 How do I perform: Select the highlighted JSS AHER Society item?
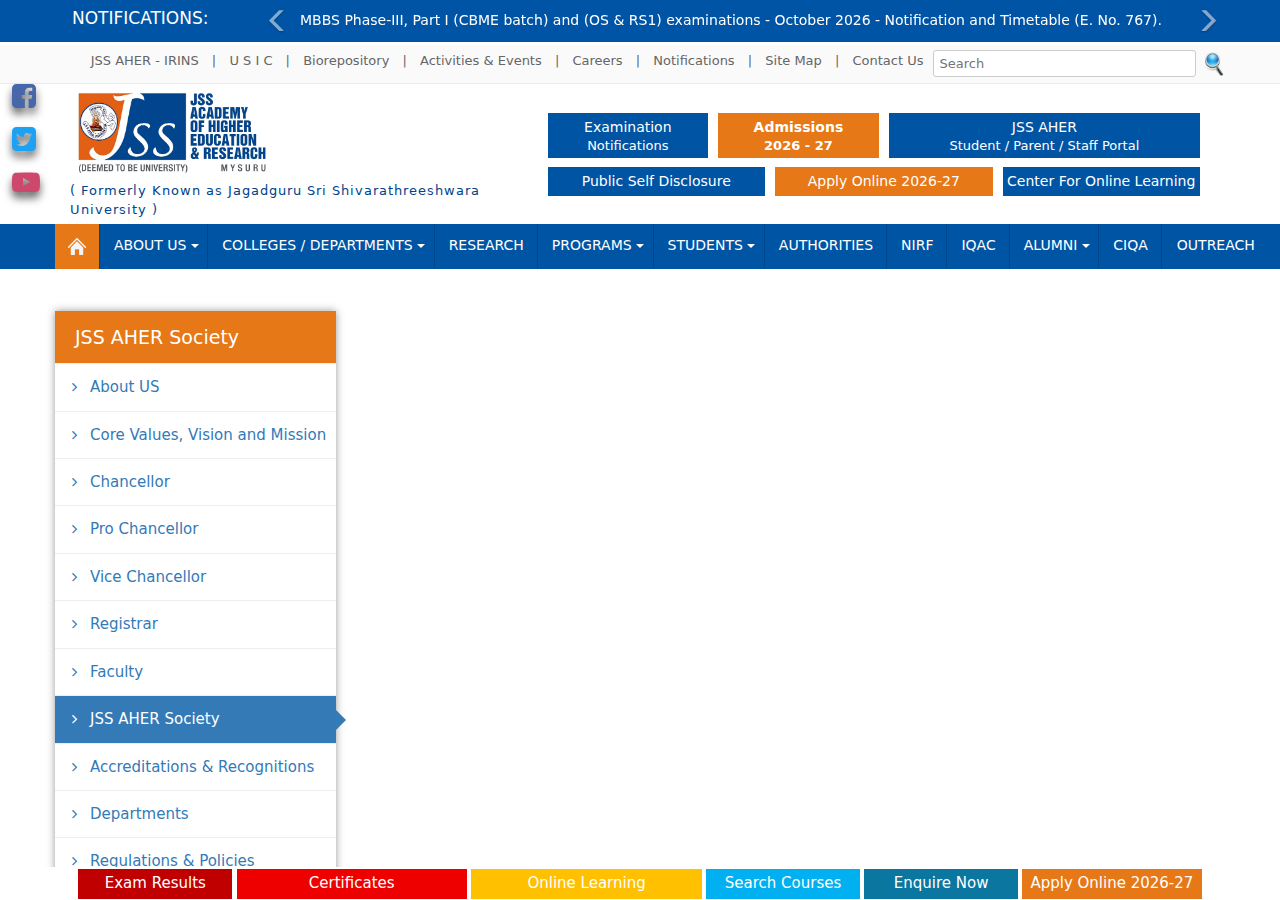click(196, 719)
